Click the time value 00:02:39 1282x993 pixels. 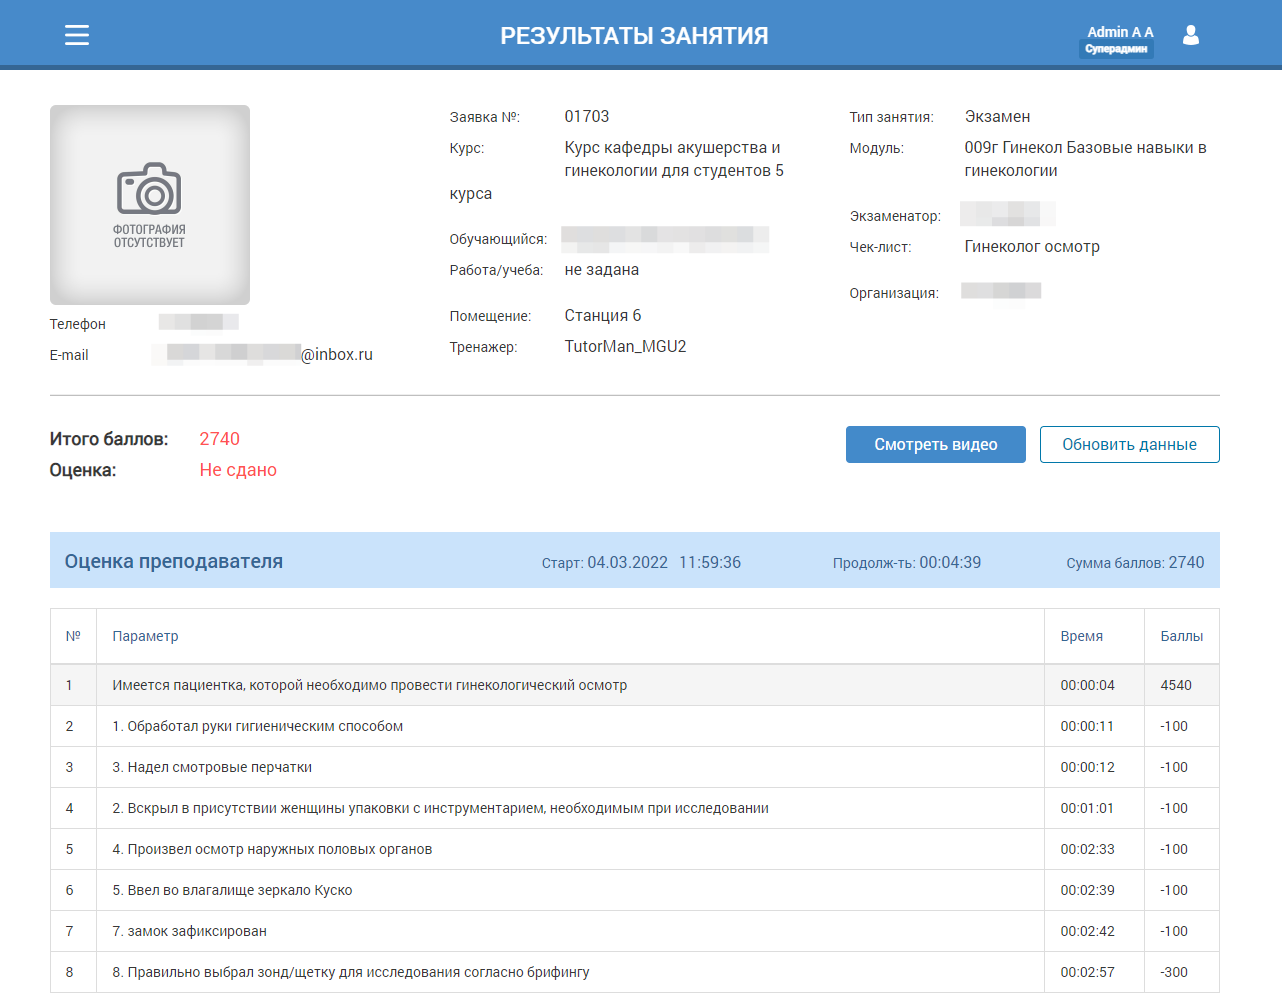[x=1087, y=890]
